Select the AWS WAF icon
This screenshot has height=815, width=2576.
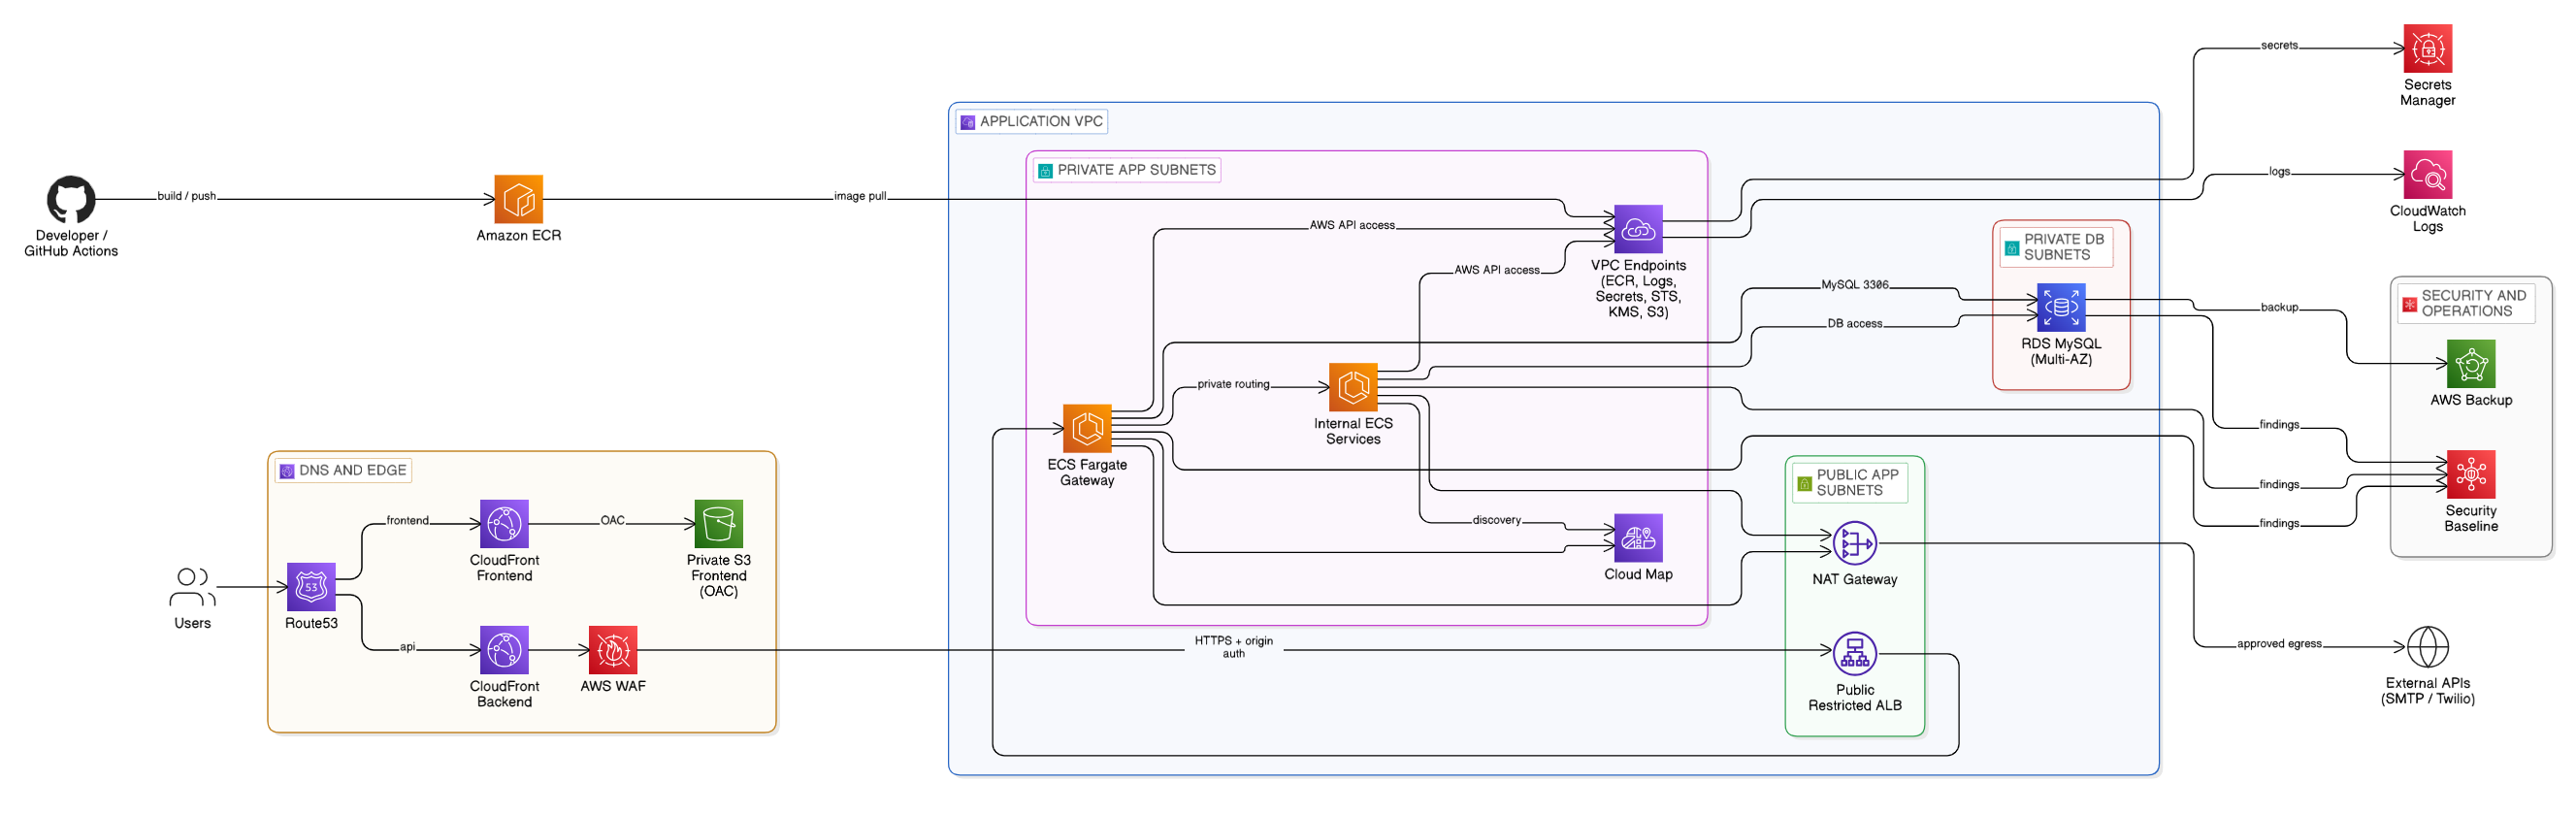pyautogui.click(x=613, y=650)
